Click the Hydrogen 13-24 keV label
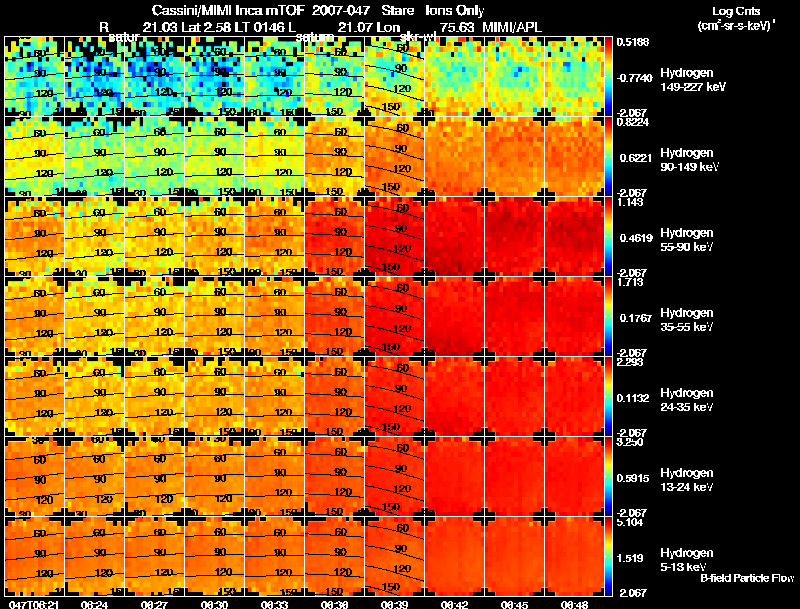The height and width of the screenshot is (609, 800). coord(686,480)
